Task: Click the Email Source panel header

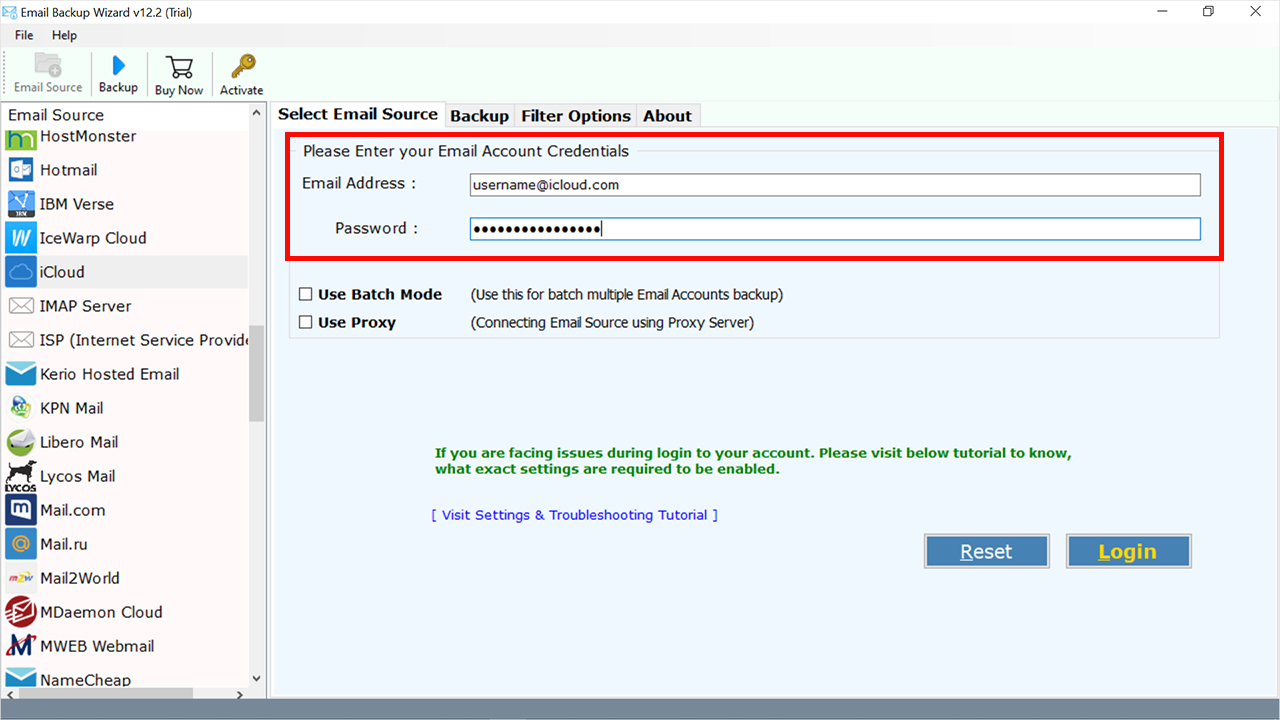Action: pos(56,115)
